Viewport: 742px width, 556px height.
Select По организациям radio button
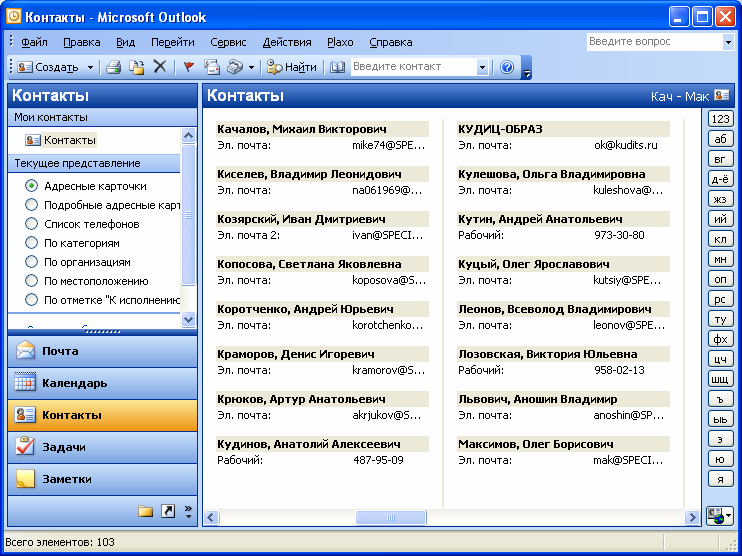31,262
